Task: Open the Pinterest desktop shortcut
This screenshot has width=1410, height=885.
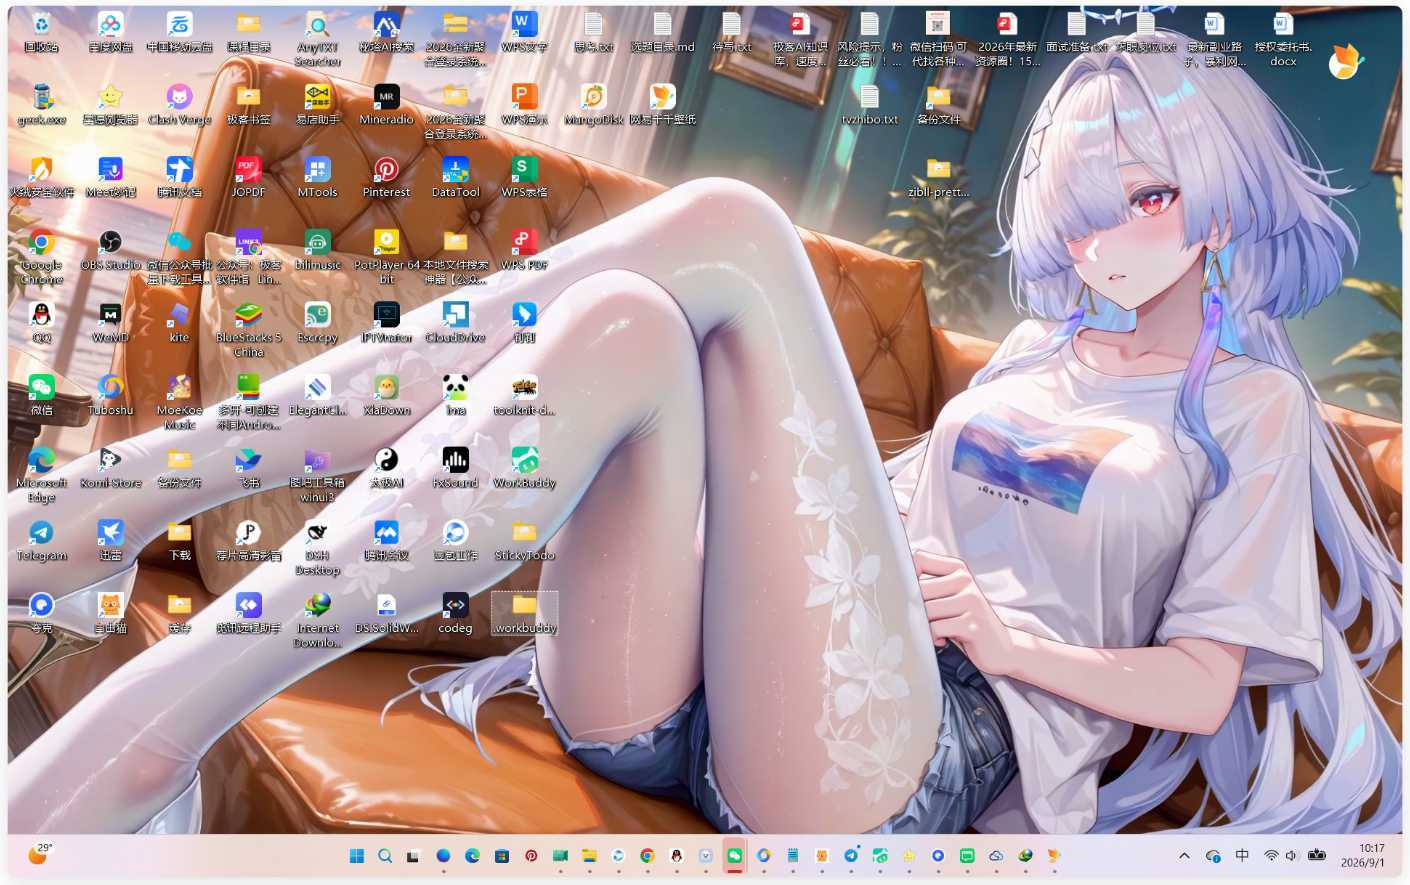Action: coord(386,178)
